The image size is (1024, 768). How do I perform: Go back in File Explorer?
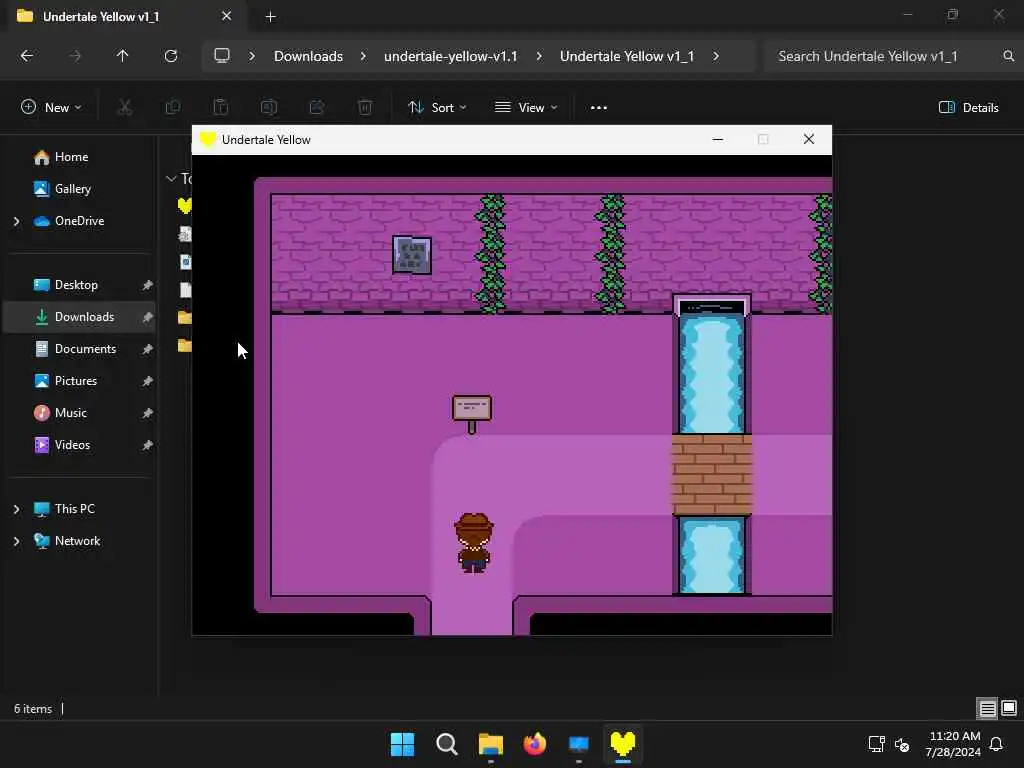pyautogui.click(x=27, y=56)
